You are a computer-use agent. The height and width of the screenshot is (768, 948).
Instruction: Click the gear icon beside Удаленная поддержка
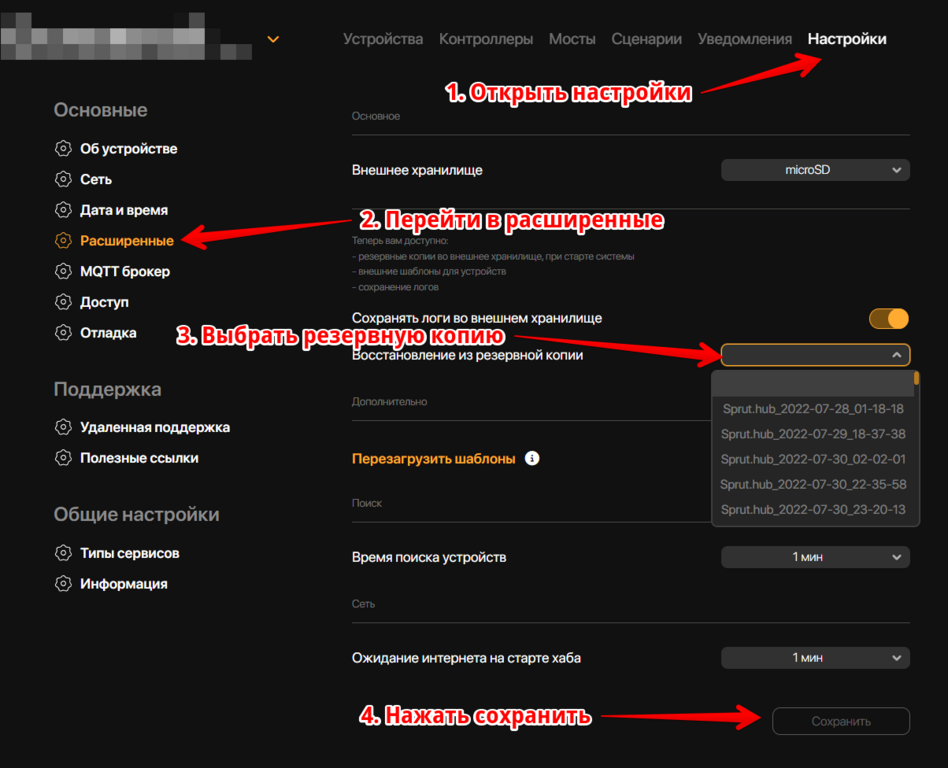tap(64, 428)
